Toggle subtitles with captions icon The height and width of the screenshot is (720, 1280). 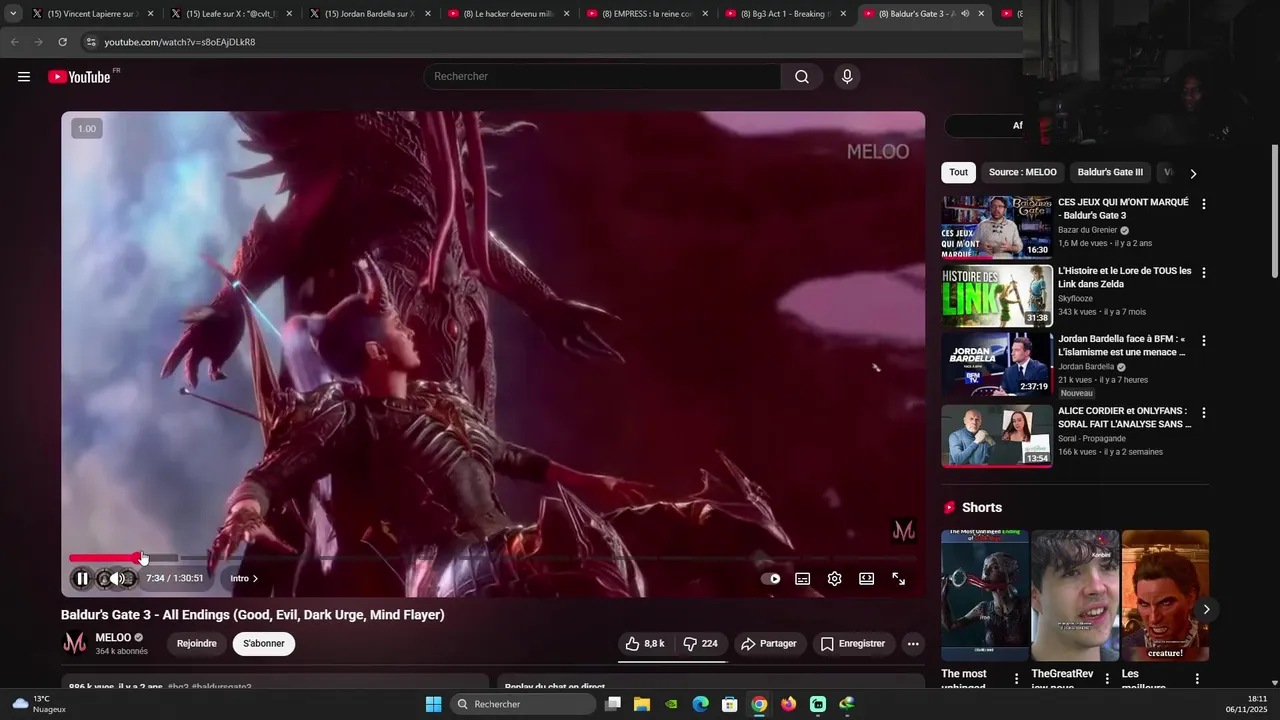(803, 578)
